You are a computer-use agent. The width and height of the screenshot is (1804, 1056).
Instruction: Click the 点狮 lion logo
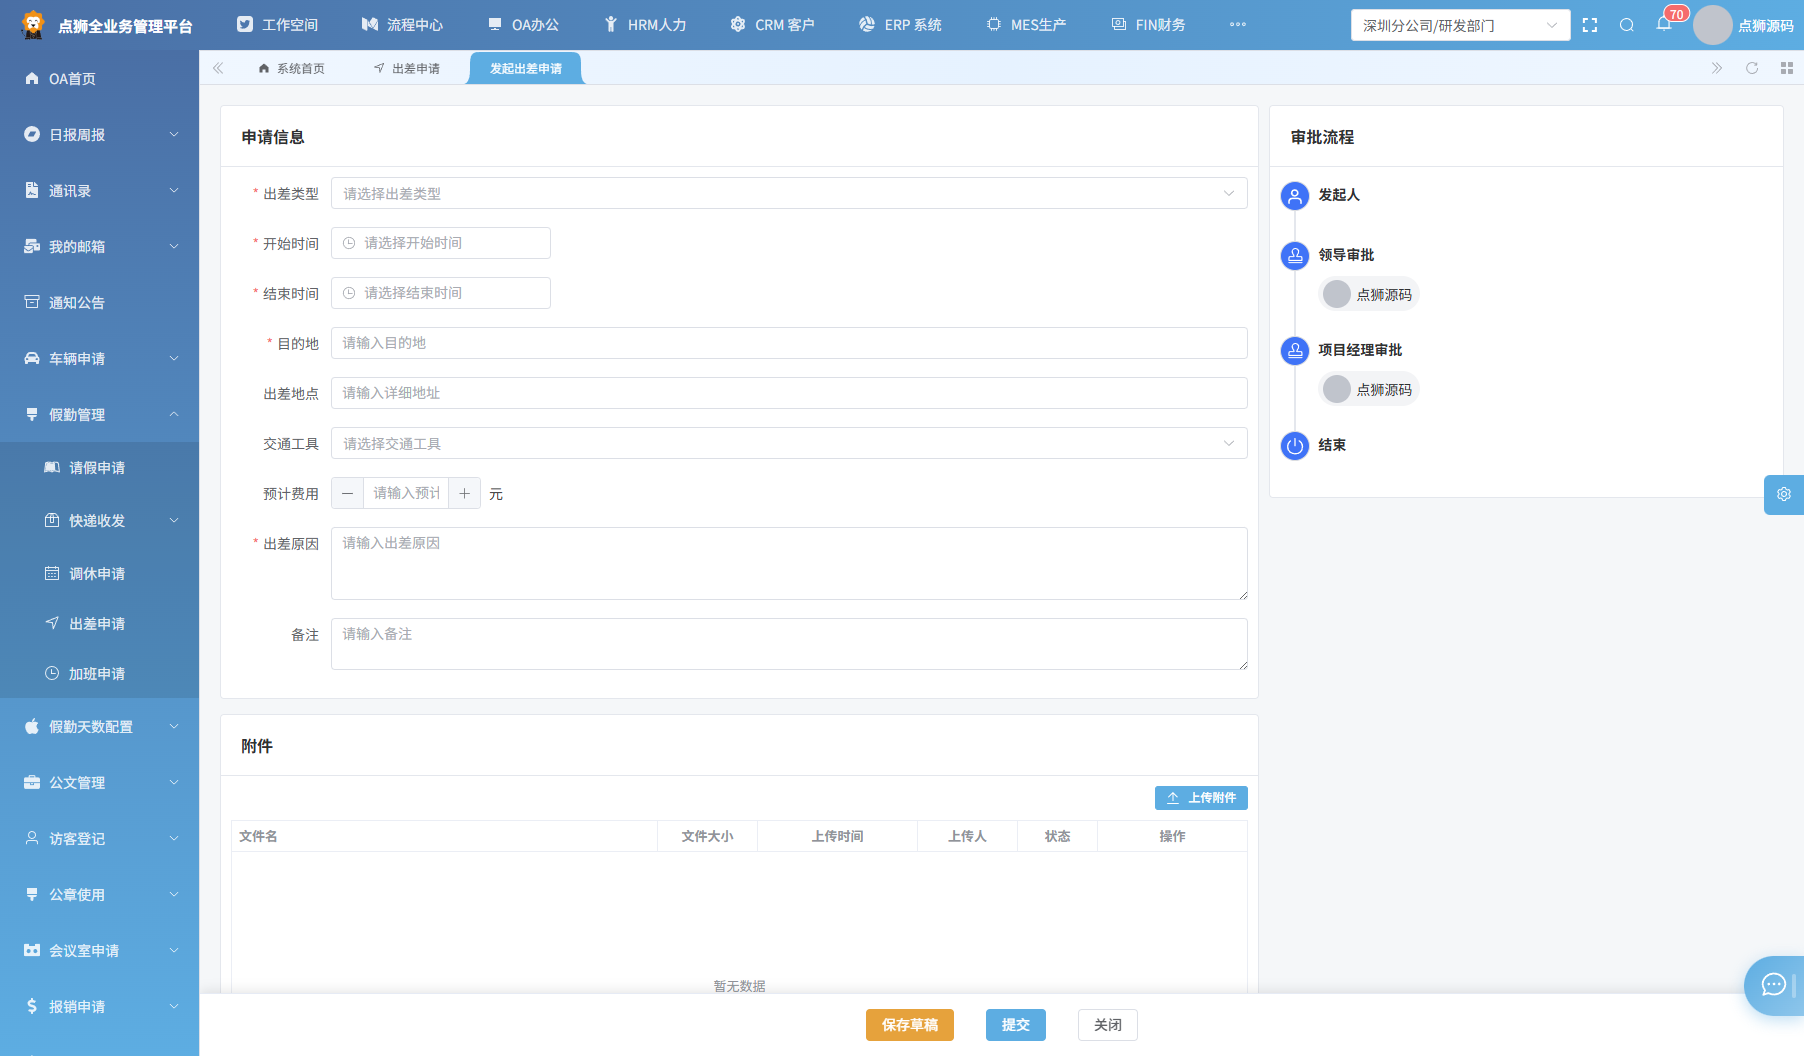tap(33, 25)
